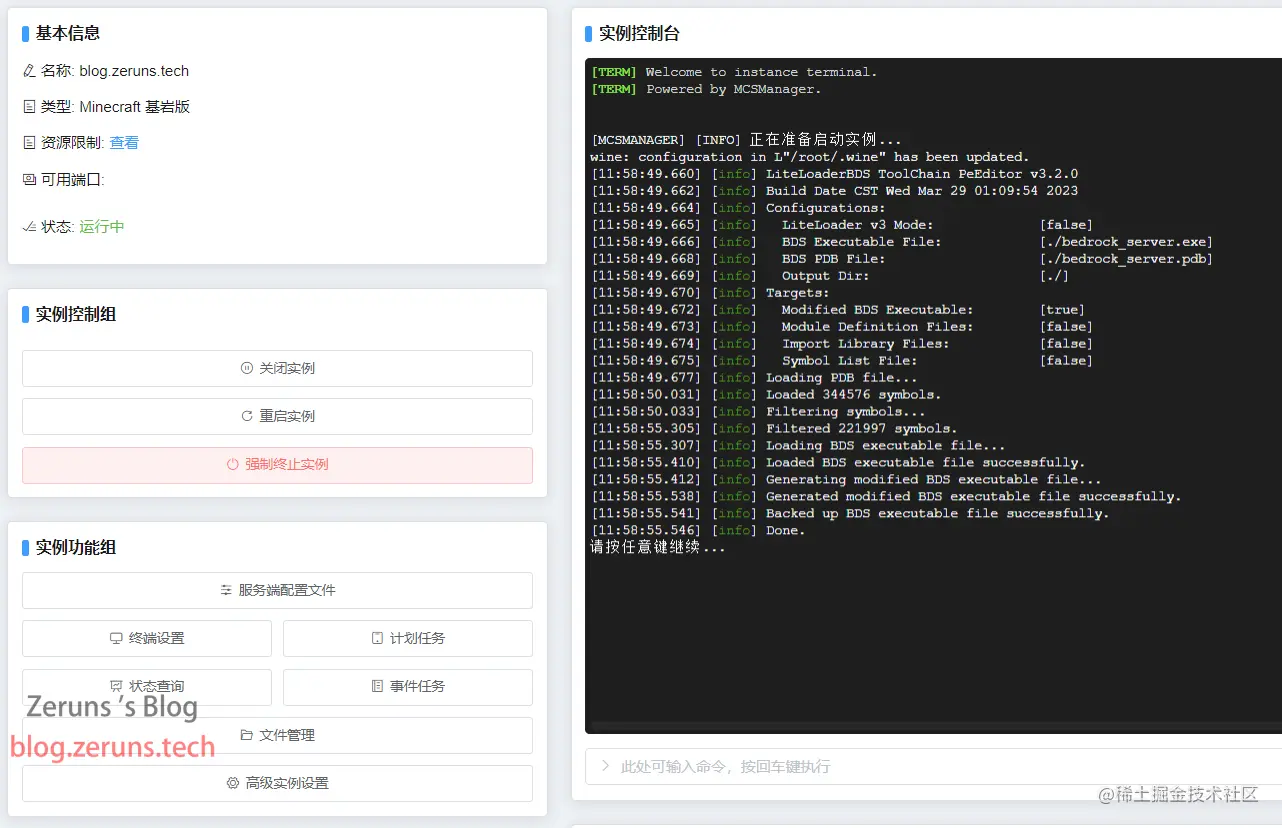This screenshot has height=828, width=1282.
Task: Click the terminal line 'Backed up BDS executable file successfully.'
Action: click(x=938, y=514)
